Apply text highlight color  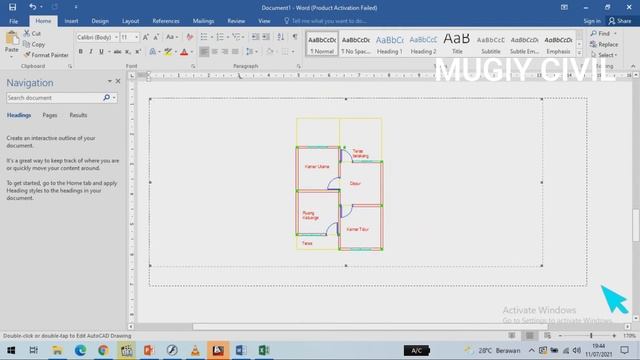click(x=168, y=52)
